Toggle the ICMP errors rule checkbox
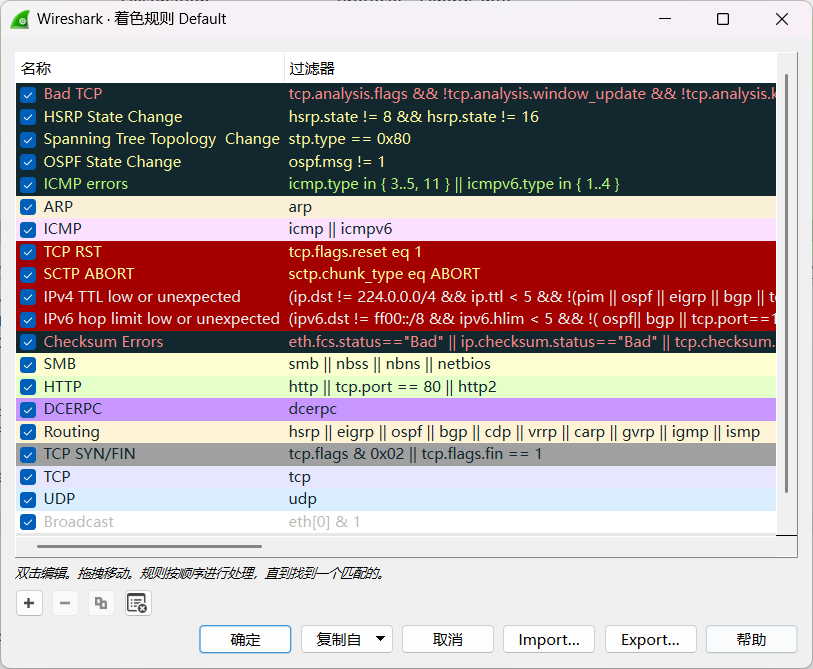This screenshot has width=813, height=669. 28,185
